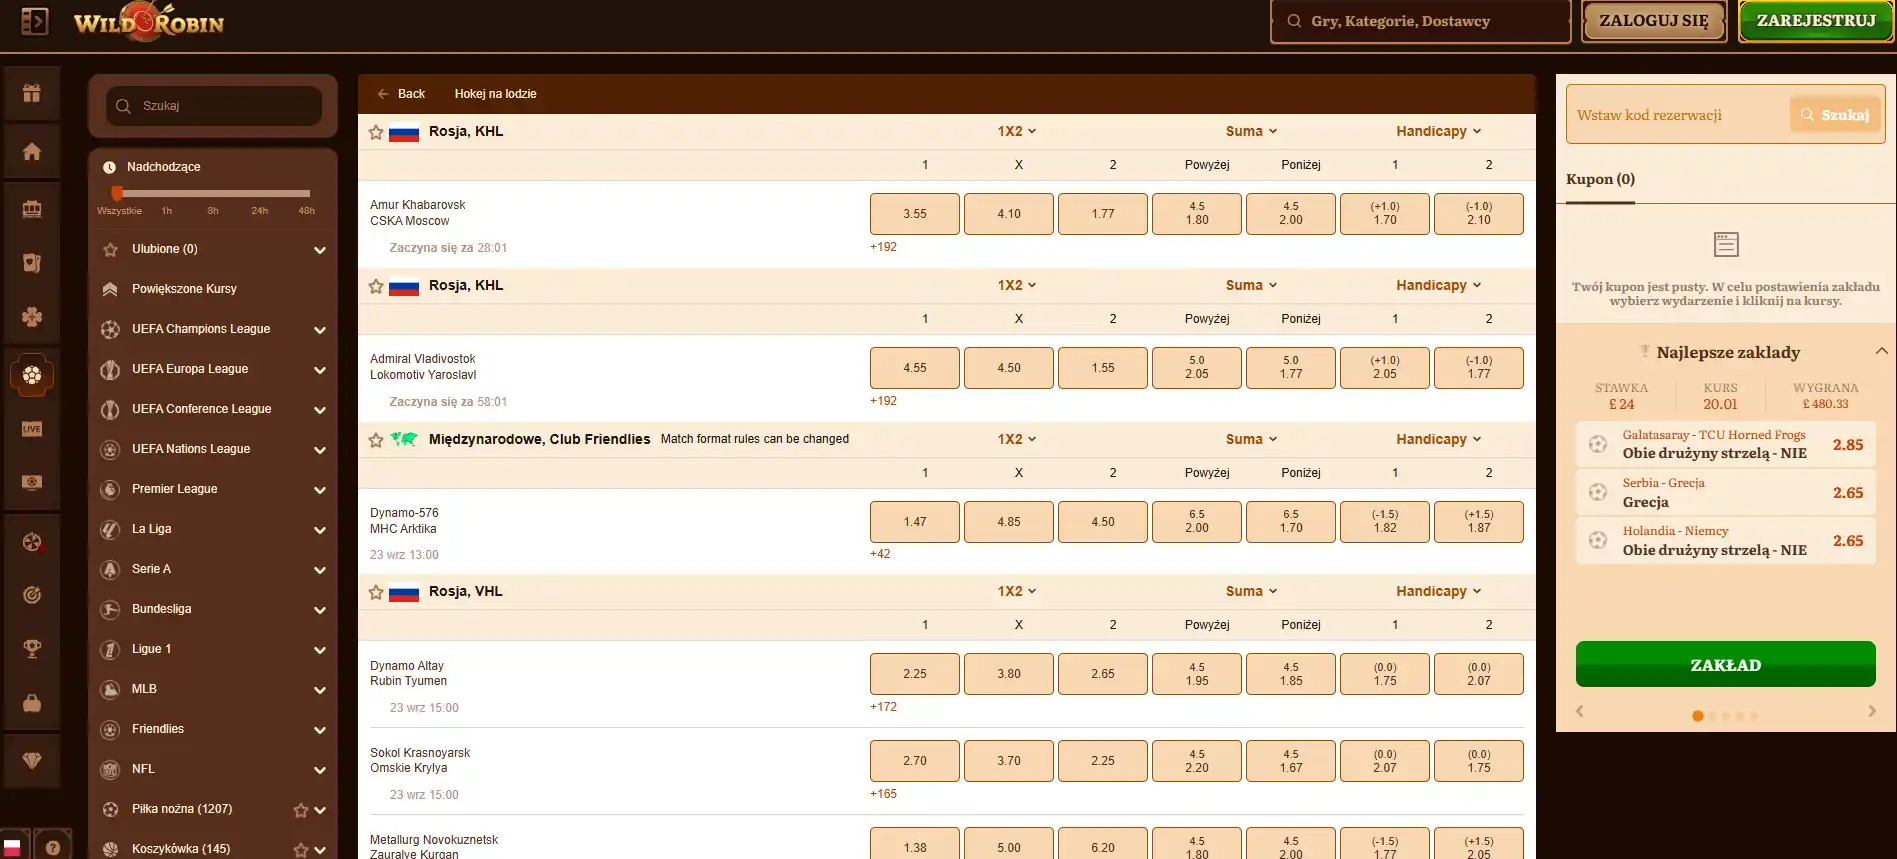1897x859 pixels.
Task: Click the Wild Robin logo
Action: point(148,22)
